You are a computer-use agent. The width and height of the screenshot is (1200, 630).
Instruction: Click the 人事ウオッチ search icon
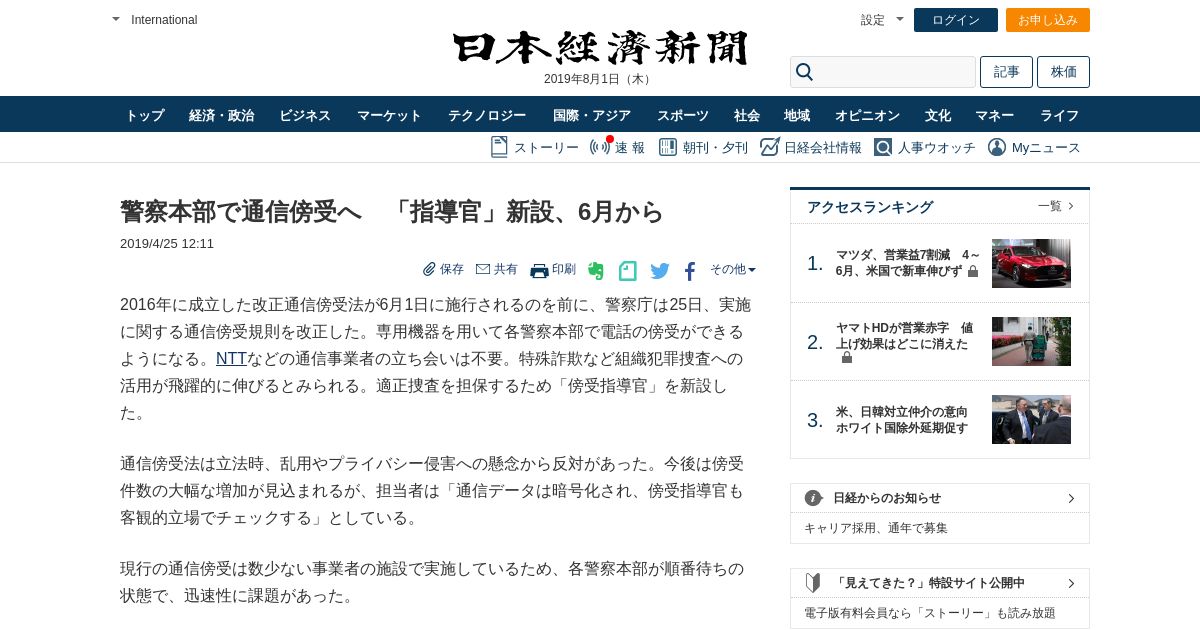tap(883, 147)
